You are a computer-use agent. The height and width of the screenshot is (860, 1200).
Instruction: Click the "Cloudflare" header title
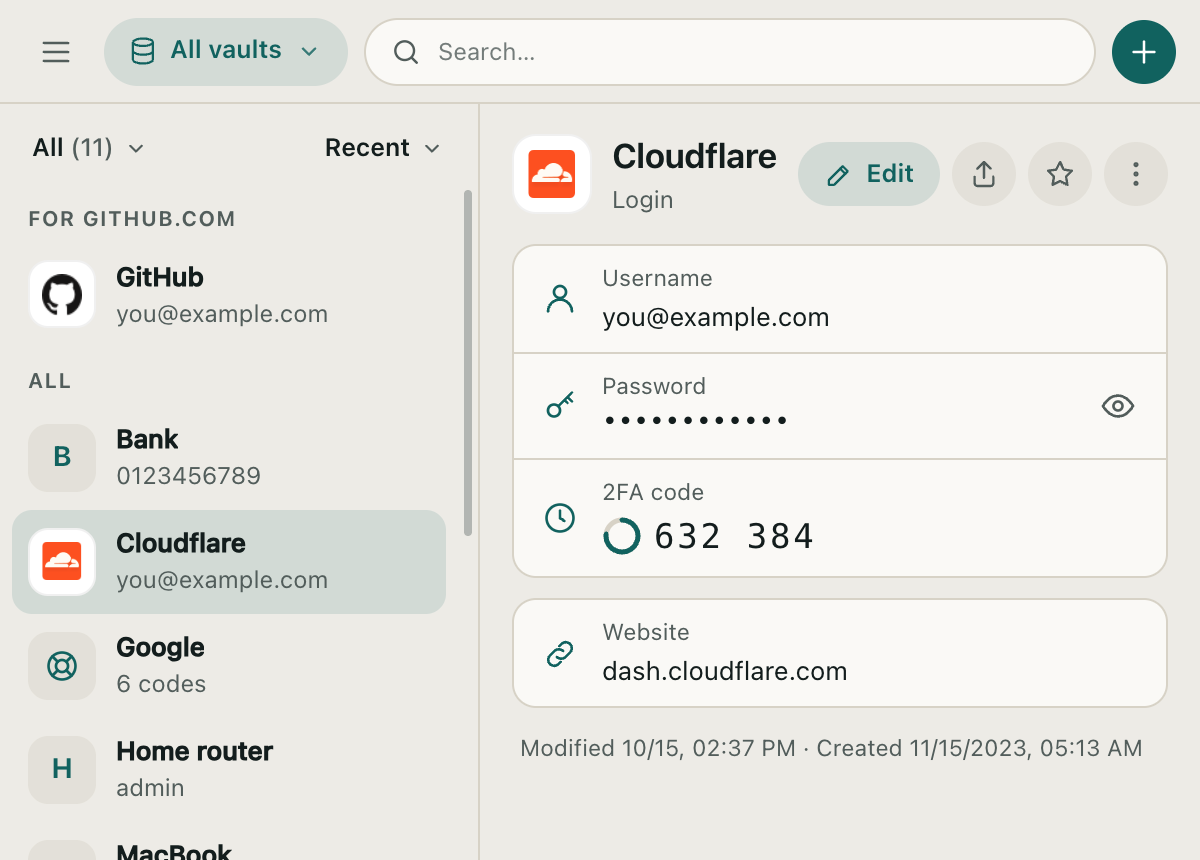694,156
